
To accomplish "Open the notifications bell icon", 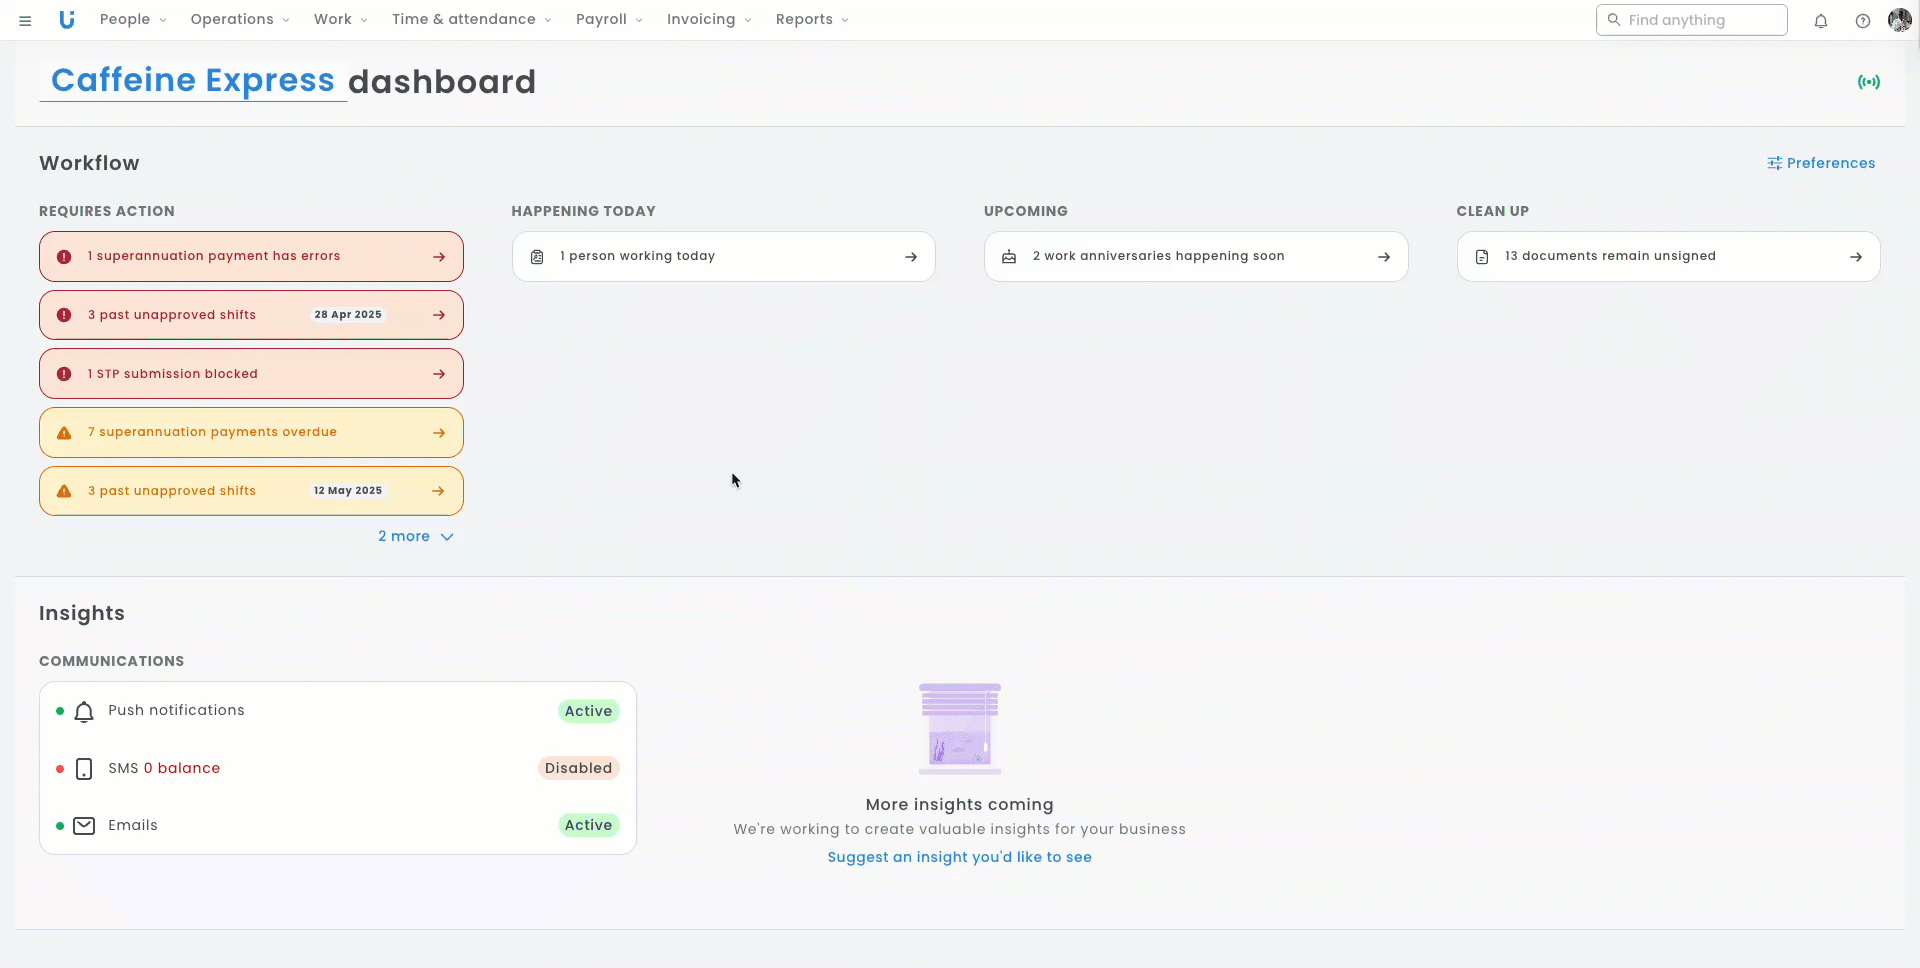I will 1820,21.
